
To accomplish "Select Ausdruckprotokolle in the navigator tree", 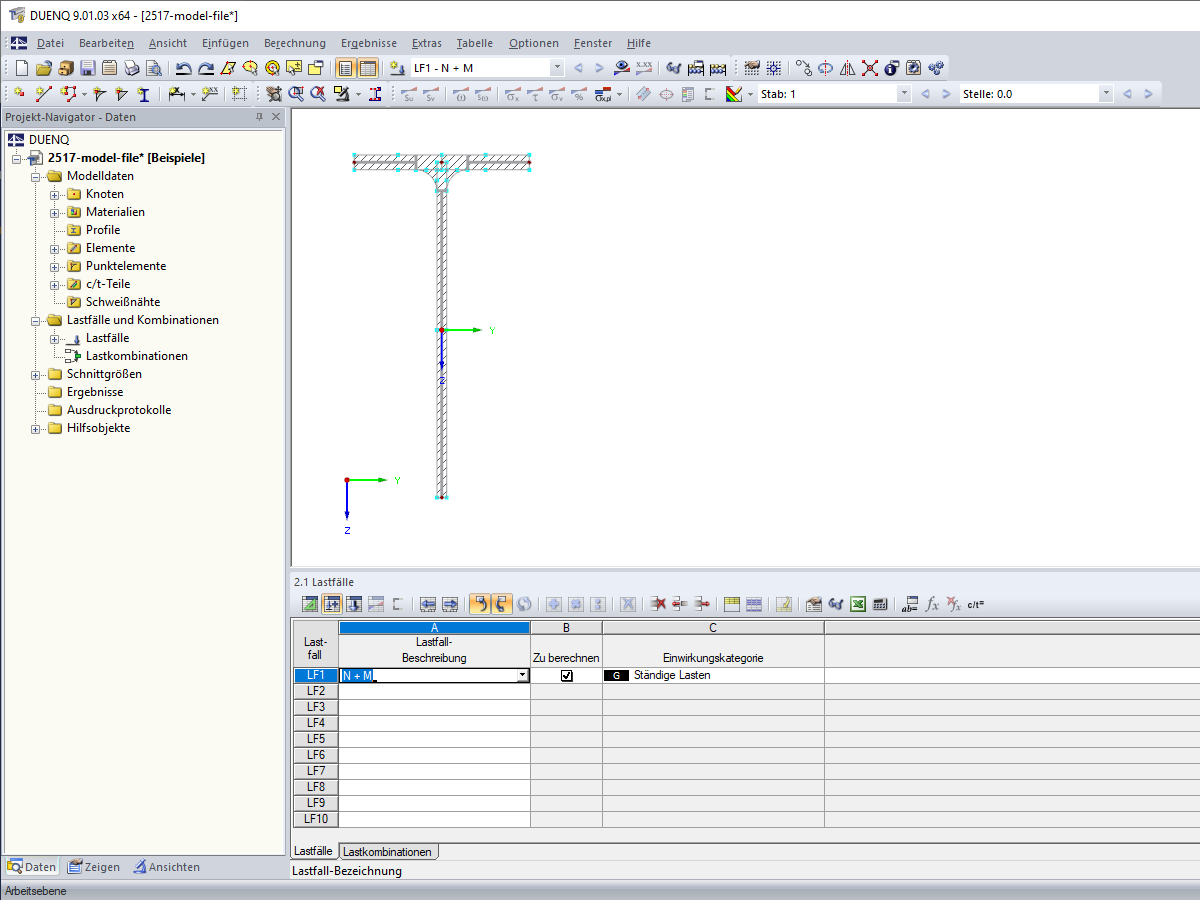I will pos(119,410).
